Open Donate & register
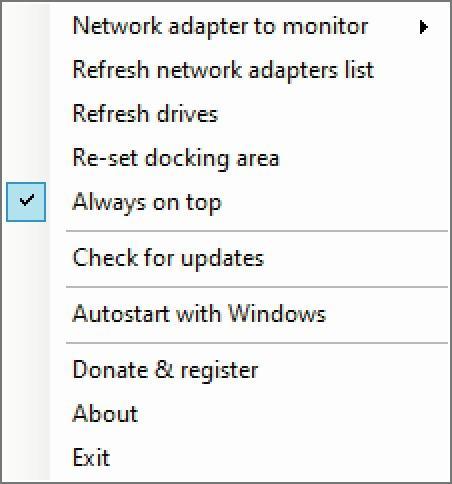This screenshot has height=484, width=452. (225, 370)
